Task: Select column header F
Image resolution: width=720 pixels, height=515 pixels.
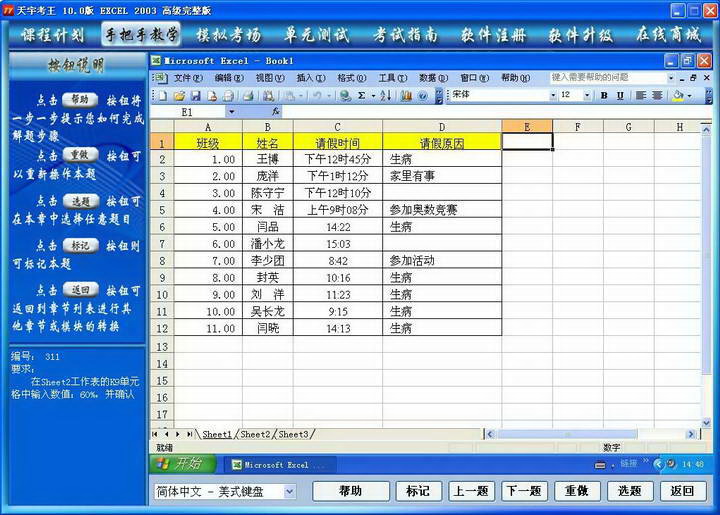Action: pyautogui.click(x=578, y=127)
